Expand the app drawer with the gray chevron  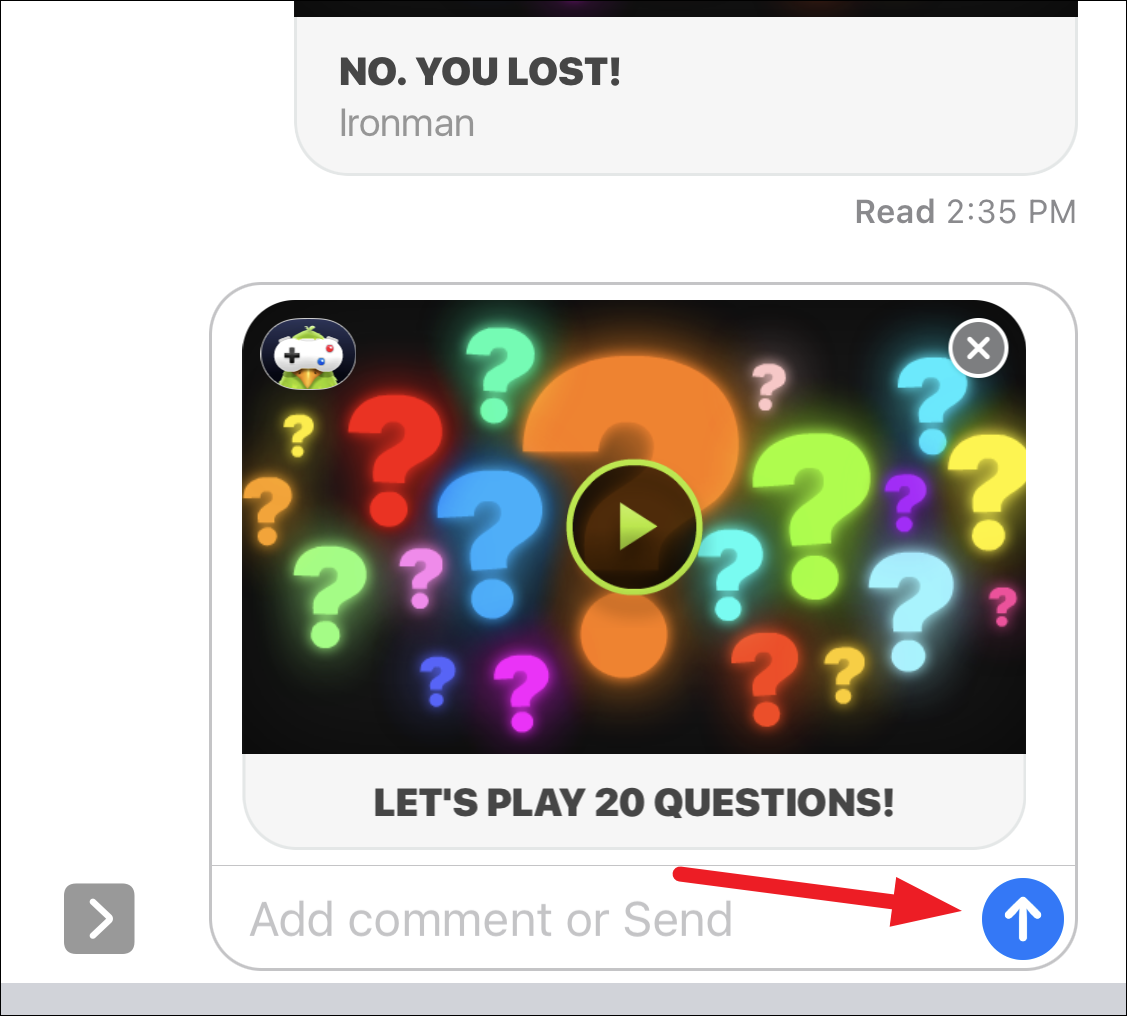pyautogui.click(x=99, y=918)
